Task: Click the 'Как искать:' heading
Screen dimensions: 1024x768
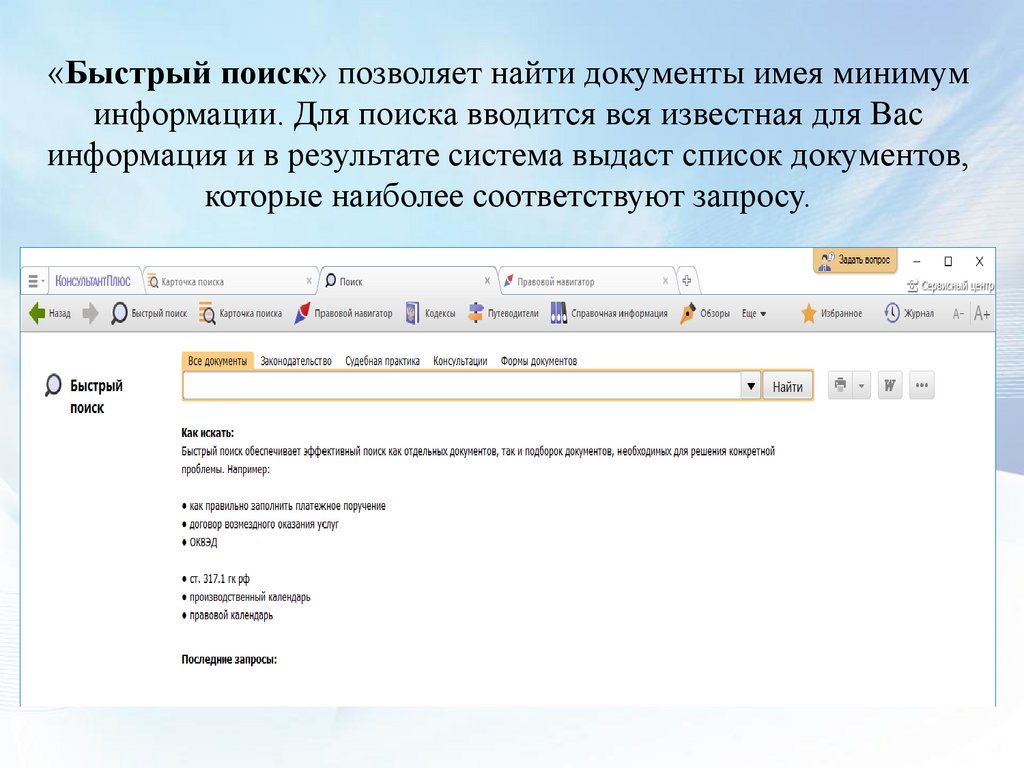Action: (x=208, y=433)
